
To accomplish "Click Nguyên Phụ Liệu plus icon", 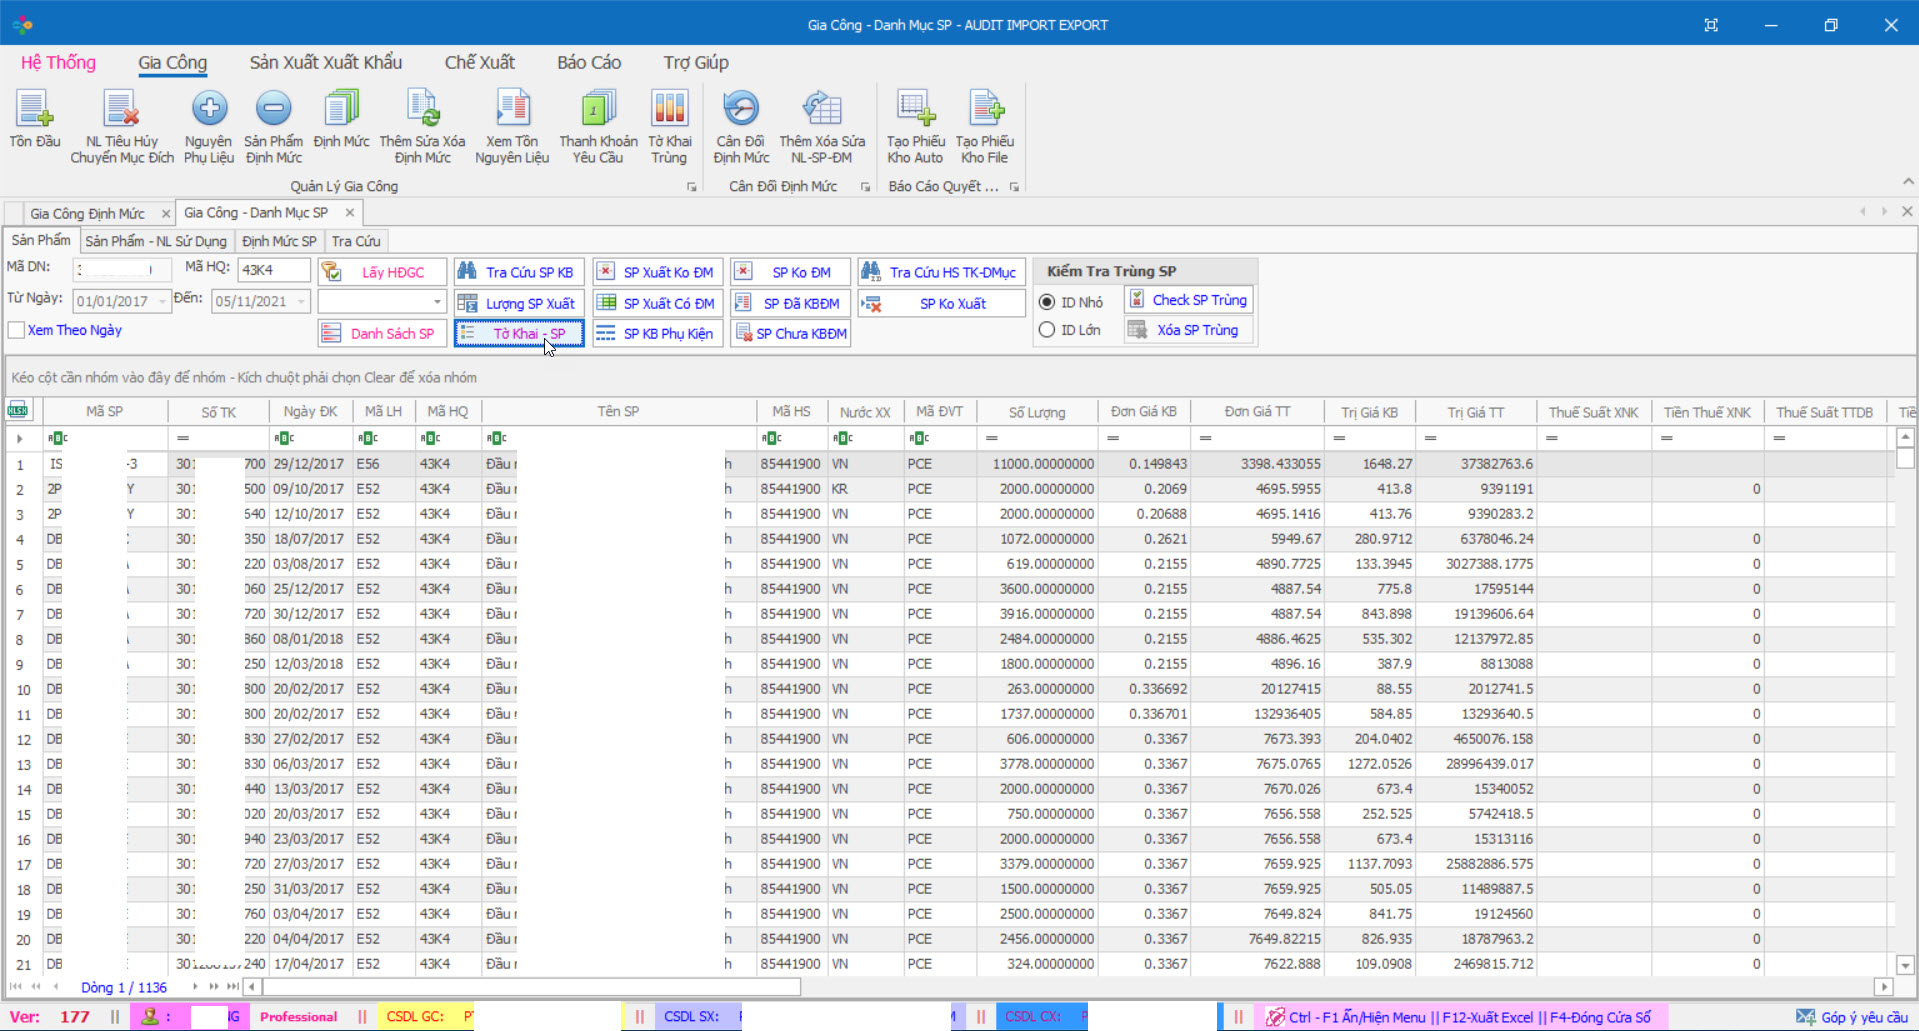I will point(209,108).
